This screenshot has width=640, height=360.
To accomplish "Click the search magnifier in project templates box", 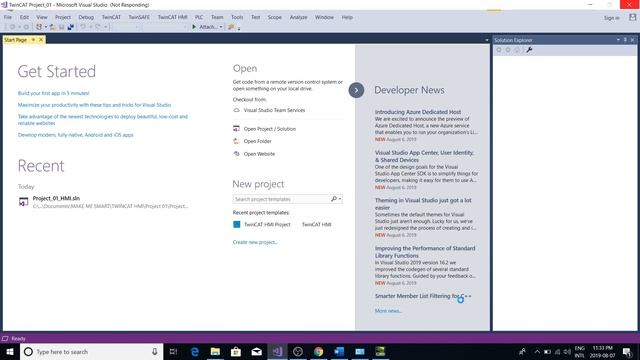I will 334,199.
